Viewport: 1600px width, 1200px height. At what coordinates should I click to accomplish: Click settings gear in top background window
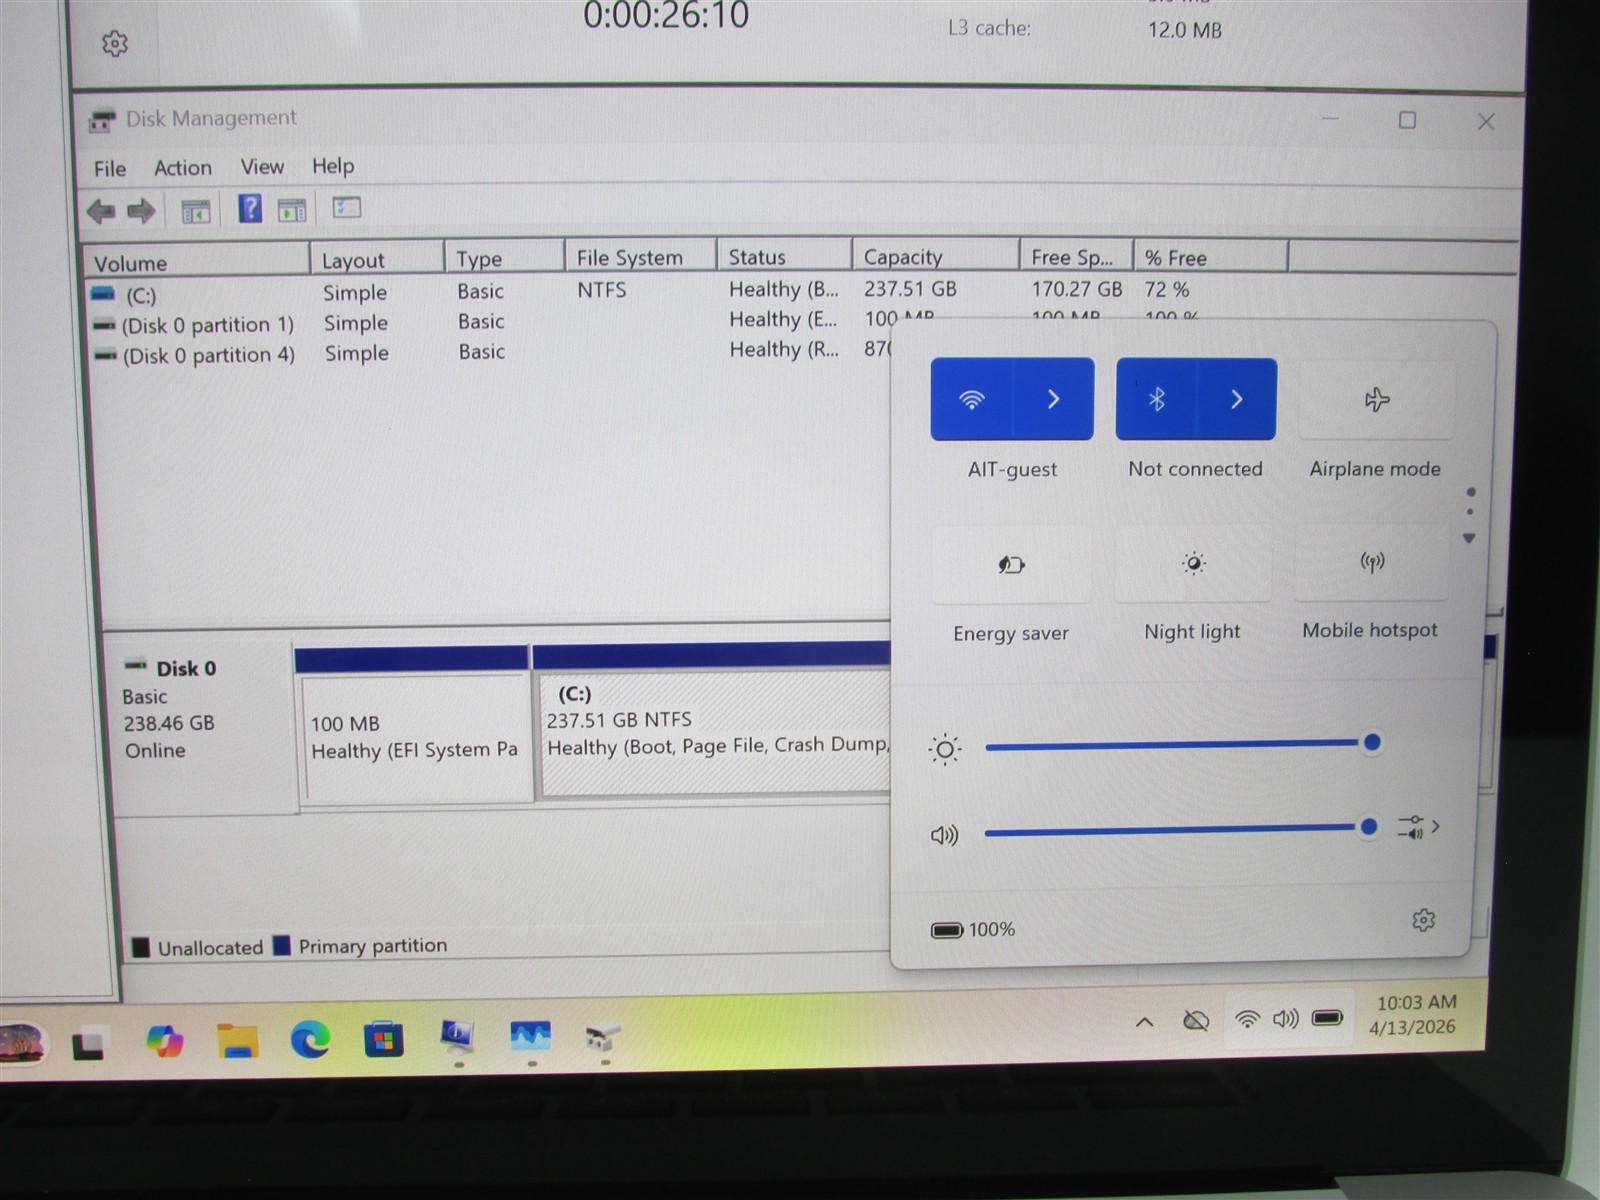115,44
